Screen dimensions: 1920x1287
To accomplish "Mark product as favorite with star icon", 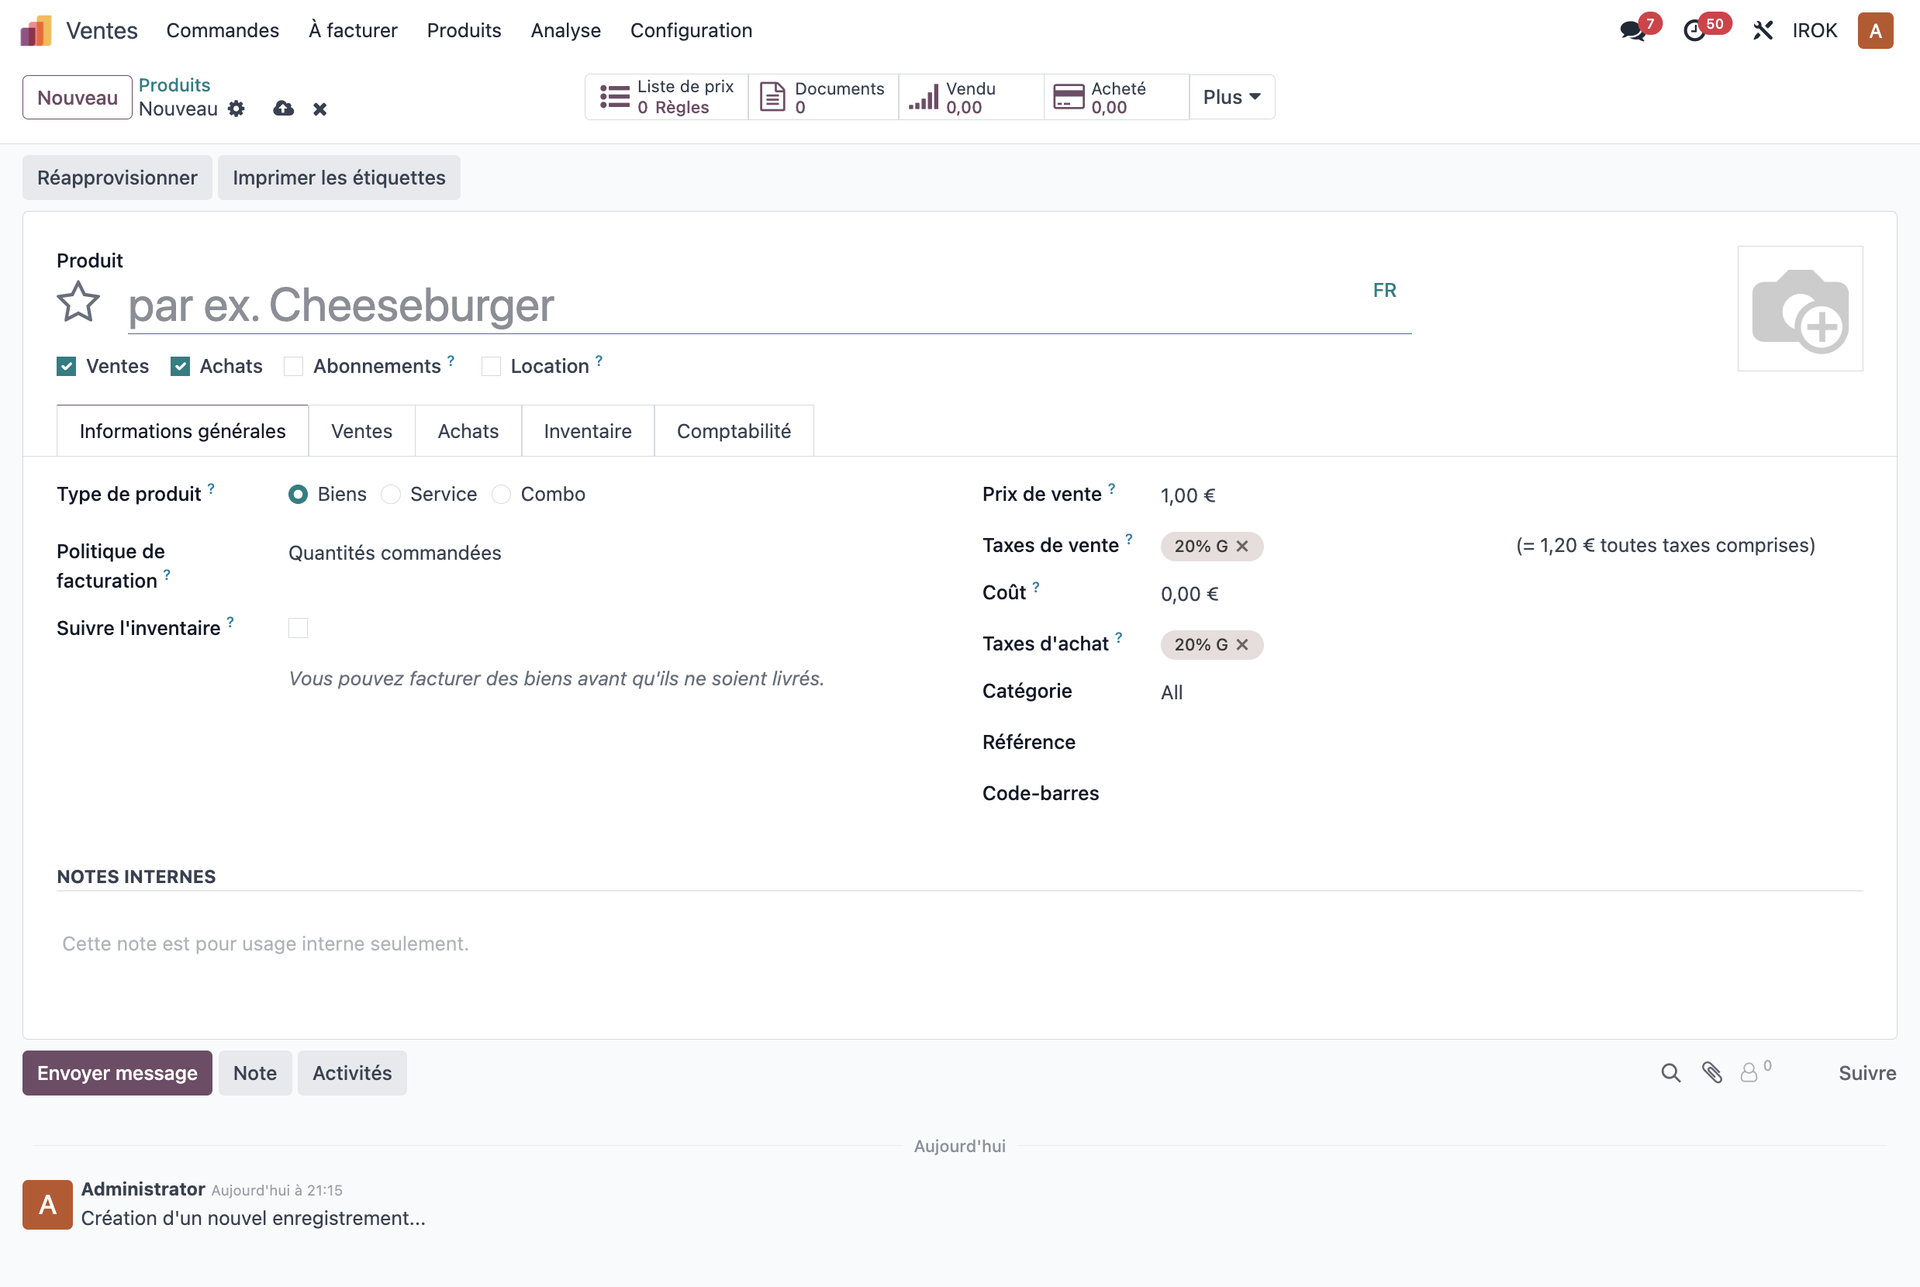I will pyautogui.click(x=78, y=302).
